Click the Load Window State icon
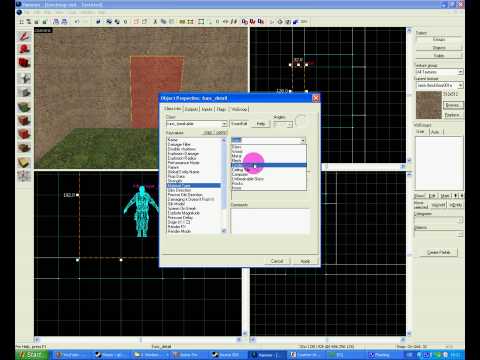This screenshot has width=480, height=360. [56, 22]
